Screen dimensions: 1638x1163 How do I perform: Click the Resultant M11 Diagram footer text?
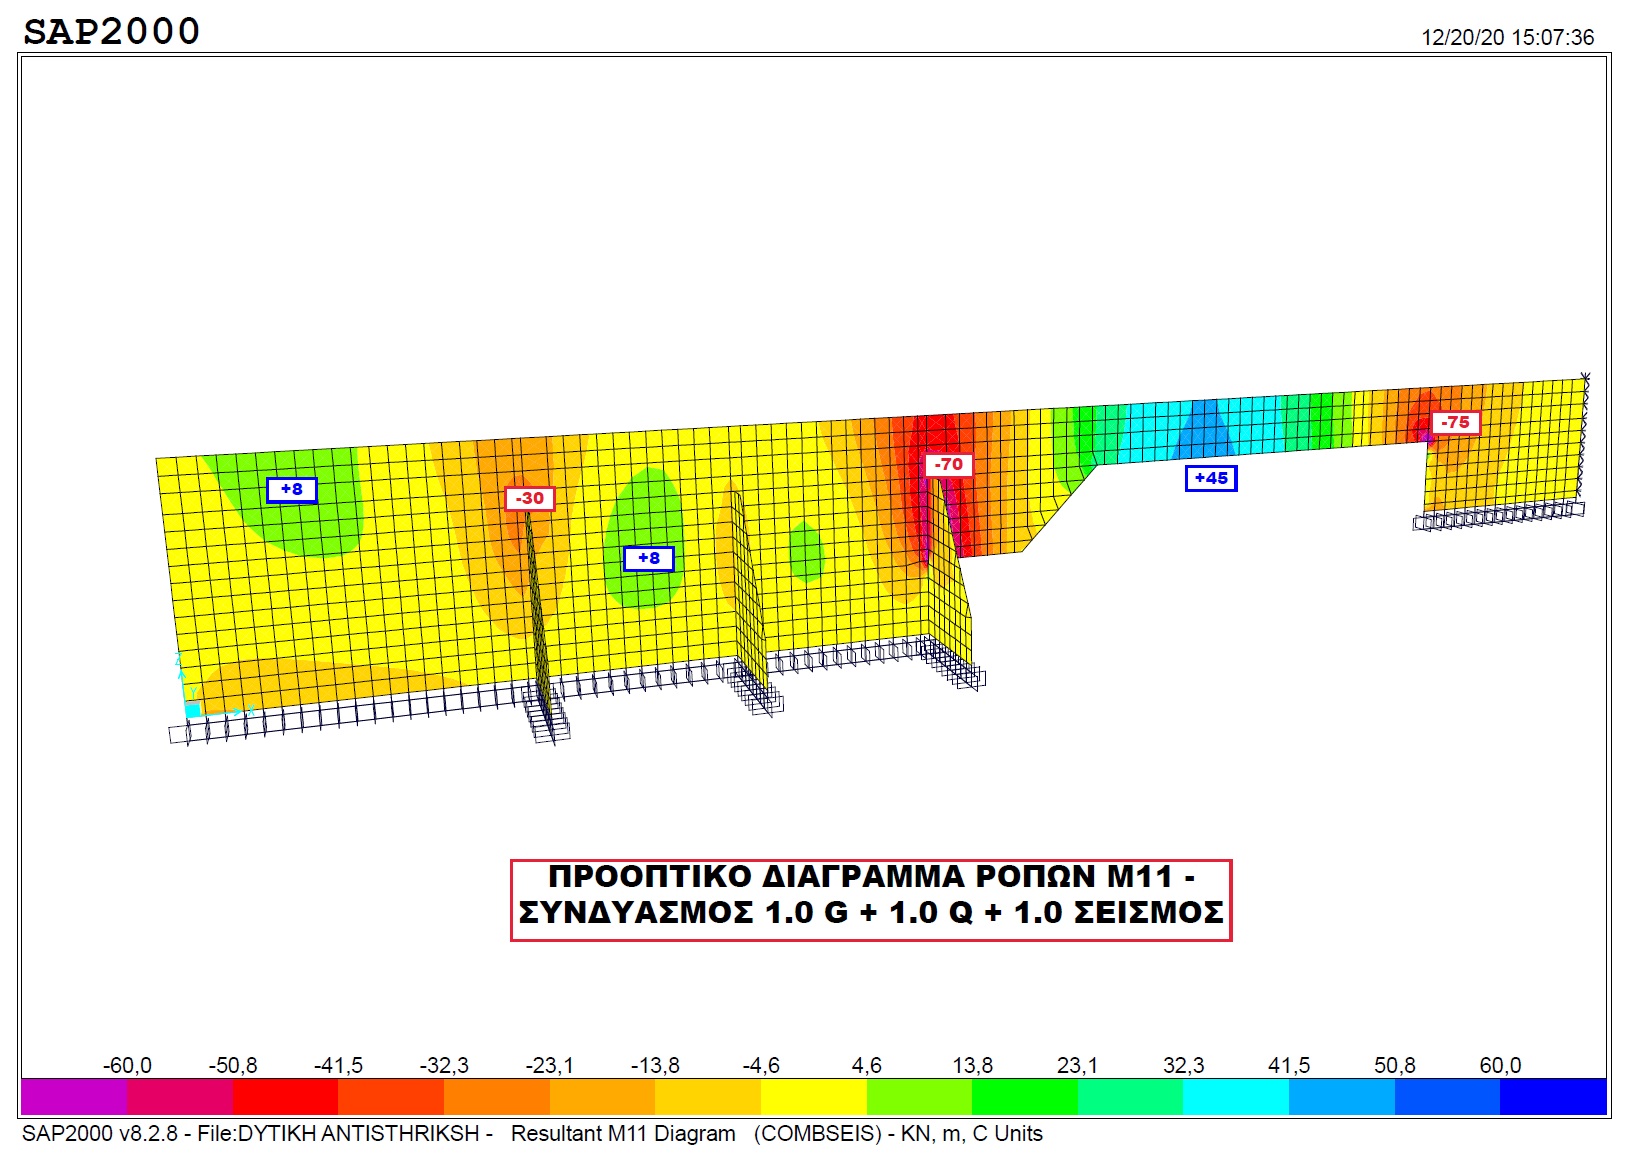[x=623, y=1134]
